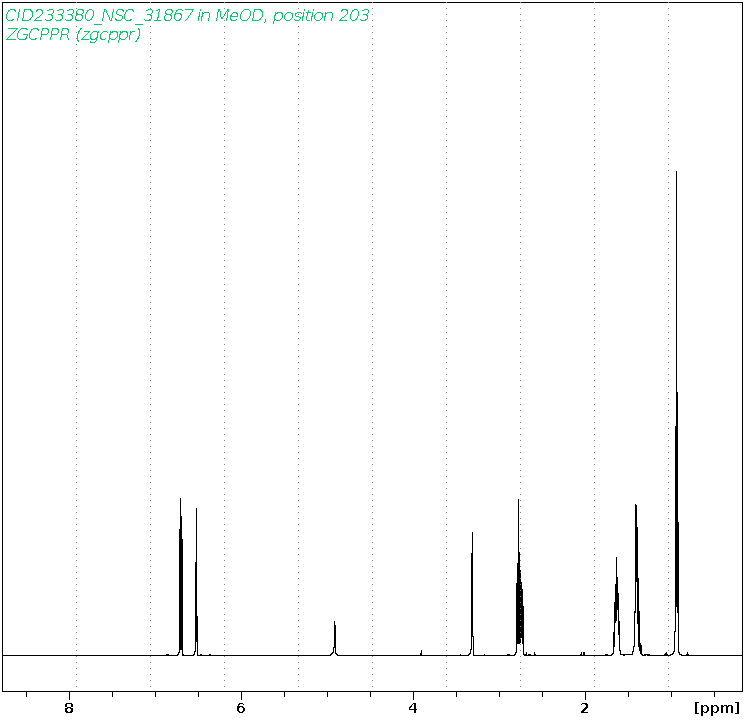Click the axis label 6 ppm
746x720 pixels.
241,708
